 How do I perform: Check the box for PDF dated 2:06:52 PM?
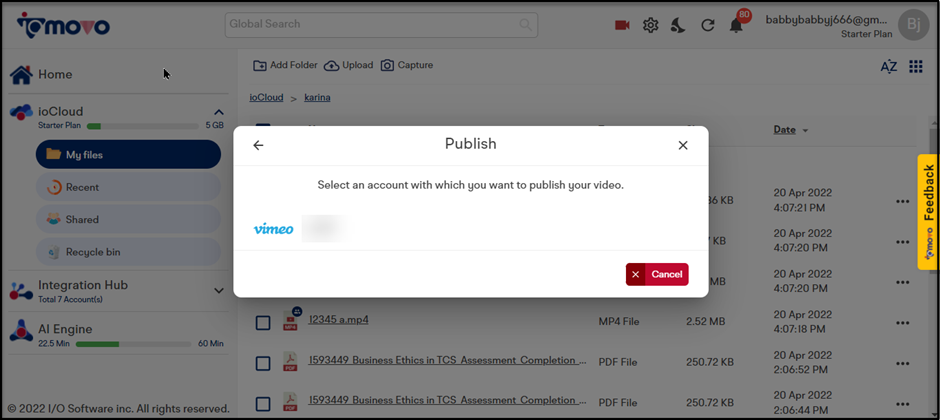263,363
